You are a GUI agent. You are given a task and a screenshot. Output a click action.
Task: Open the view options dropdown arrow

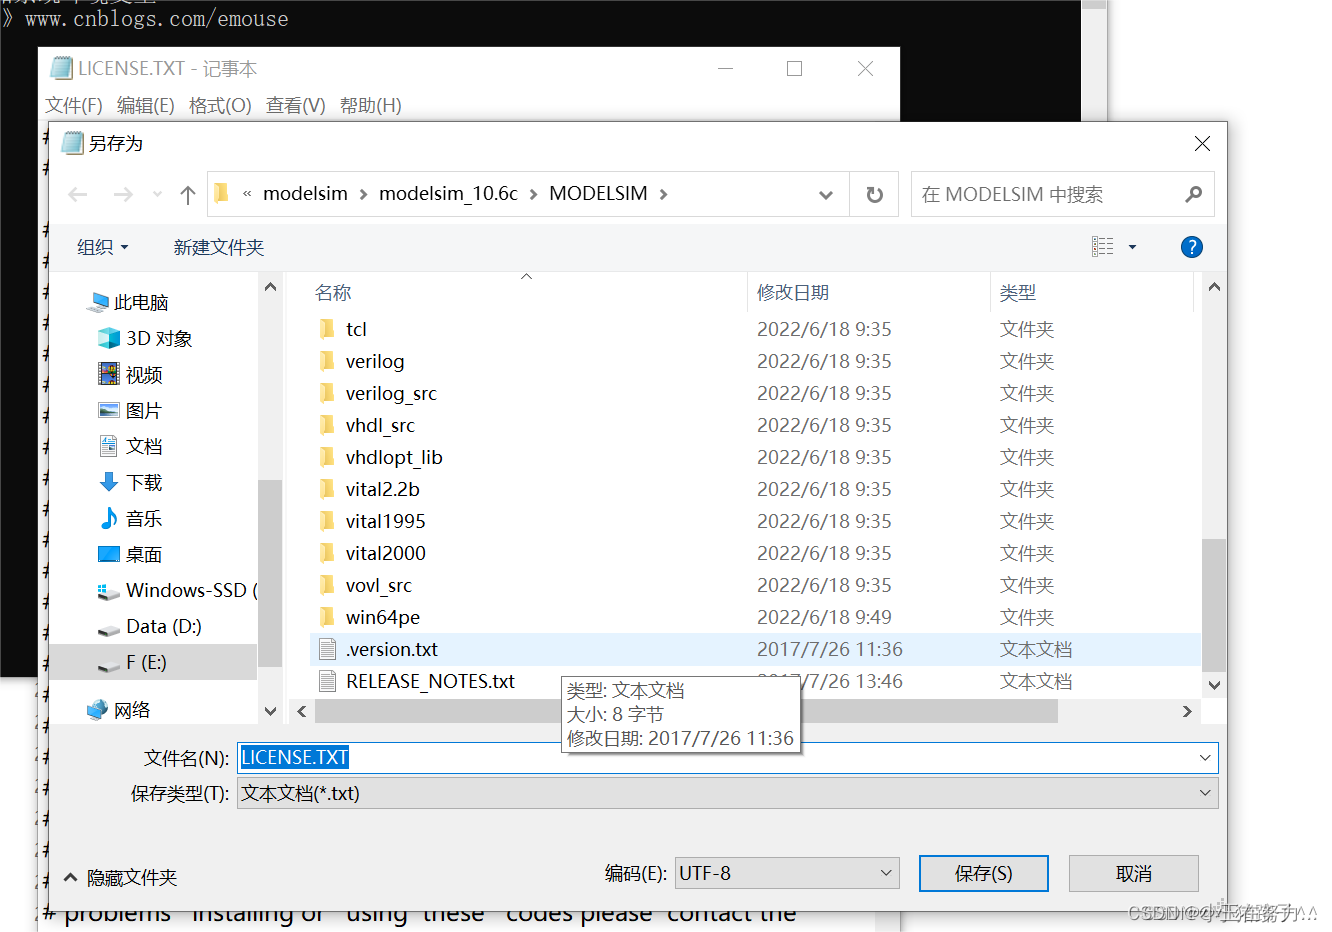pos(1132,247)
